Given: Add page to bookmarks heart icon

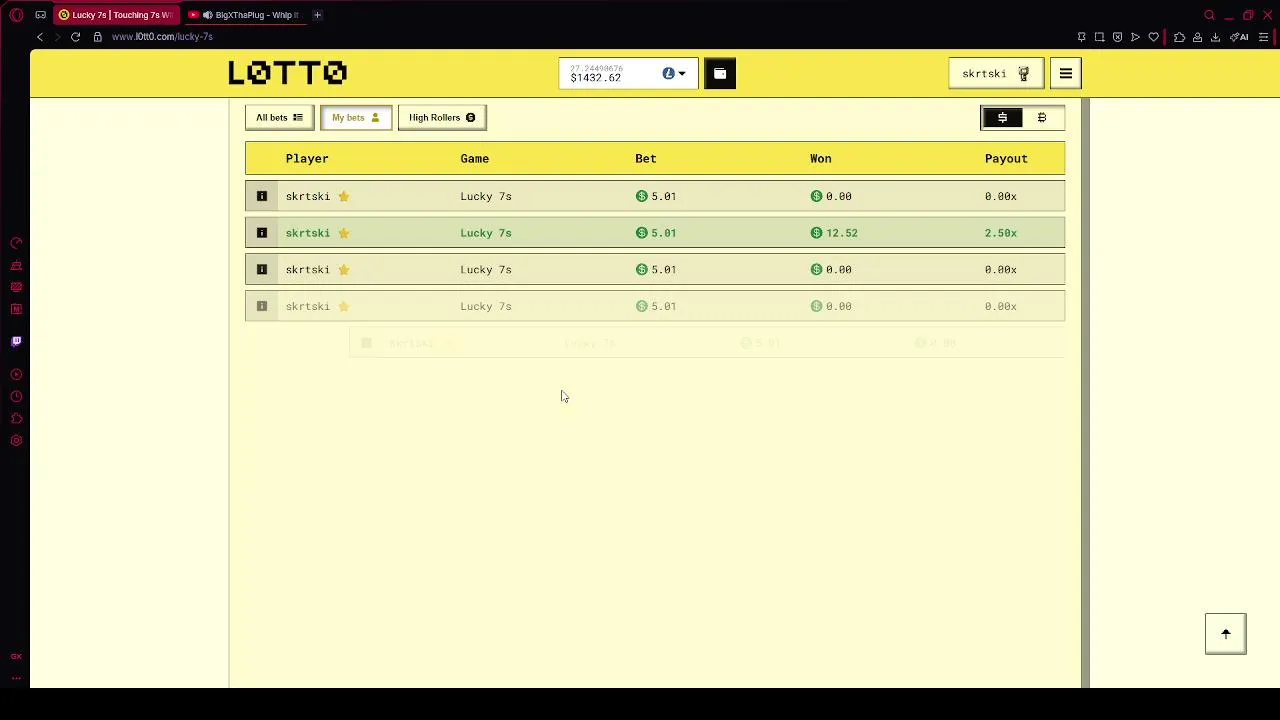Looking at the screenshot, I should pos(1153,37).
